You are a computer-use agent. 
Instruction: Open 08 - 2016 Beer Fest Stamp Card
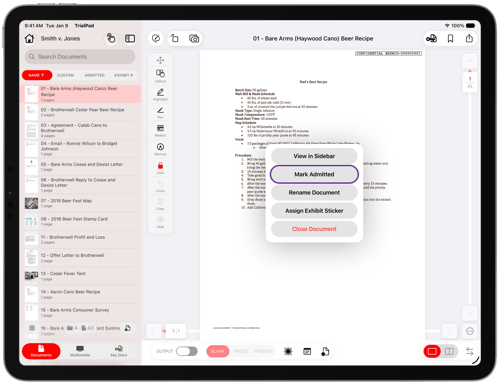[80, 221]
